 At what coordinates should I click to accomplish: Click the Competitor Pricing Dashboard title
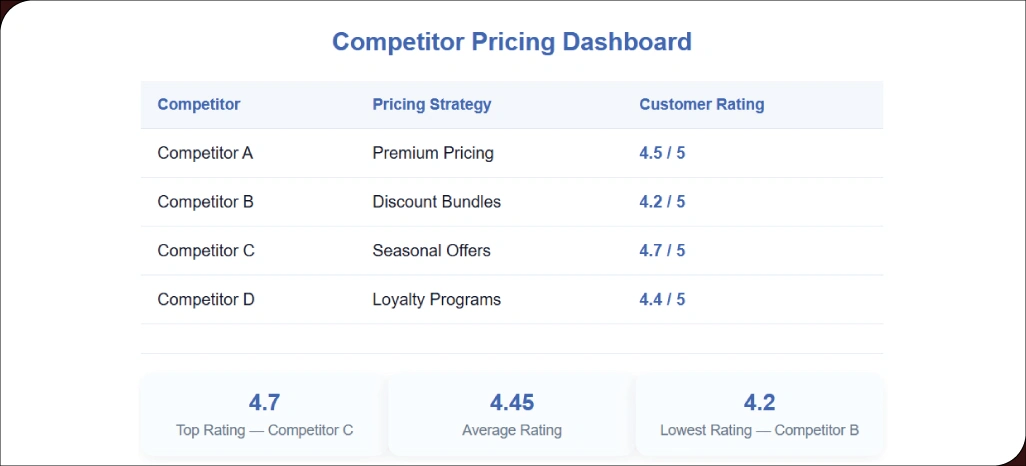coord(512,42)
